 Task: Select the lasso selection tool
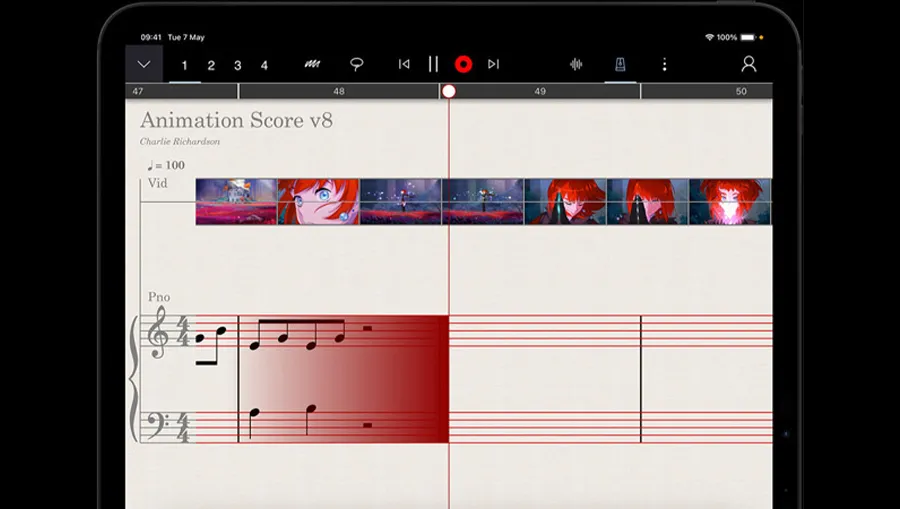356,64
